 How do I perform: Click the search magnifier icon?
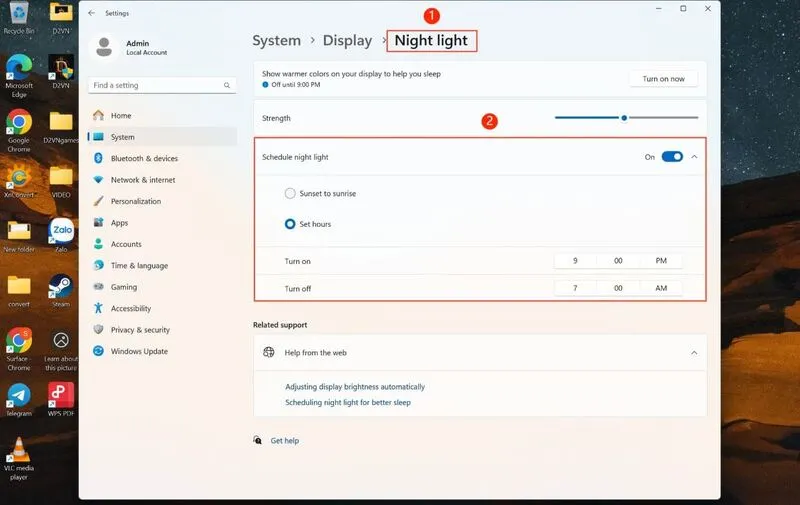click(227, 85)
